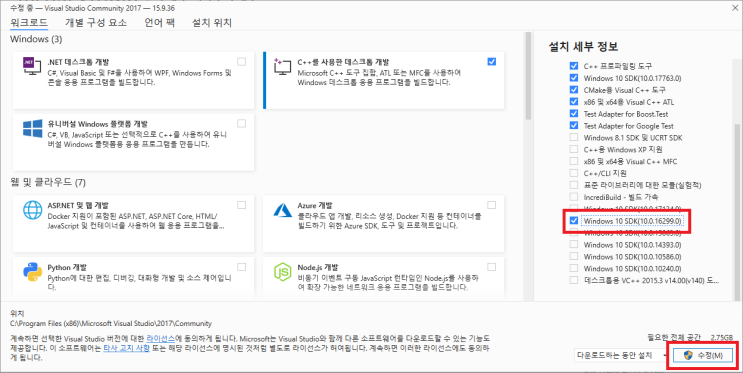The height and width of the screenshot is (373, 743).
Task: Click the Windows (3) section header
Action: click(36, 39)
